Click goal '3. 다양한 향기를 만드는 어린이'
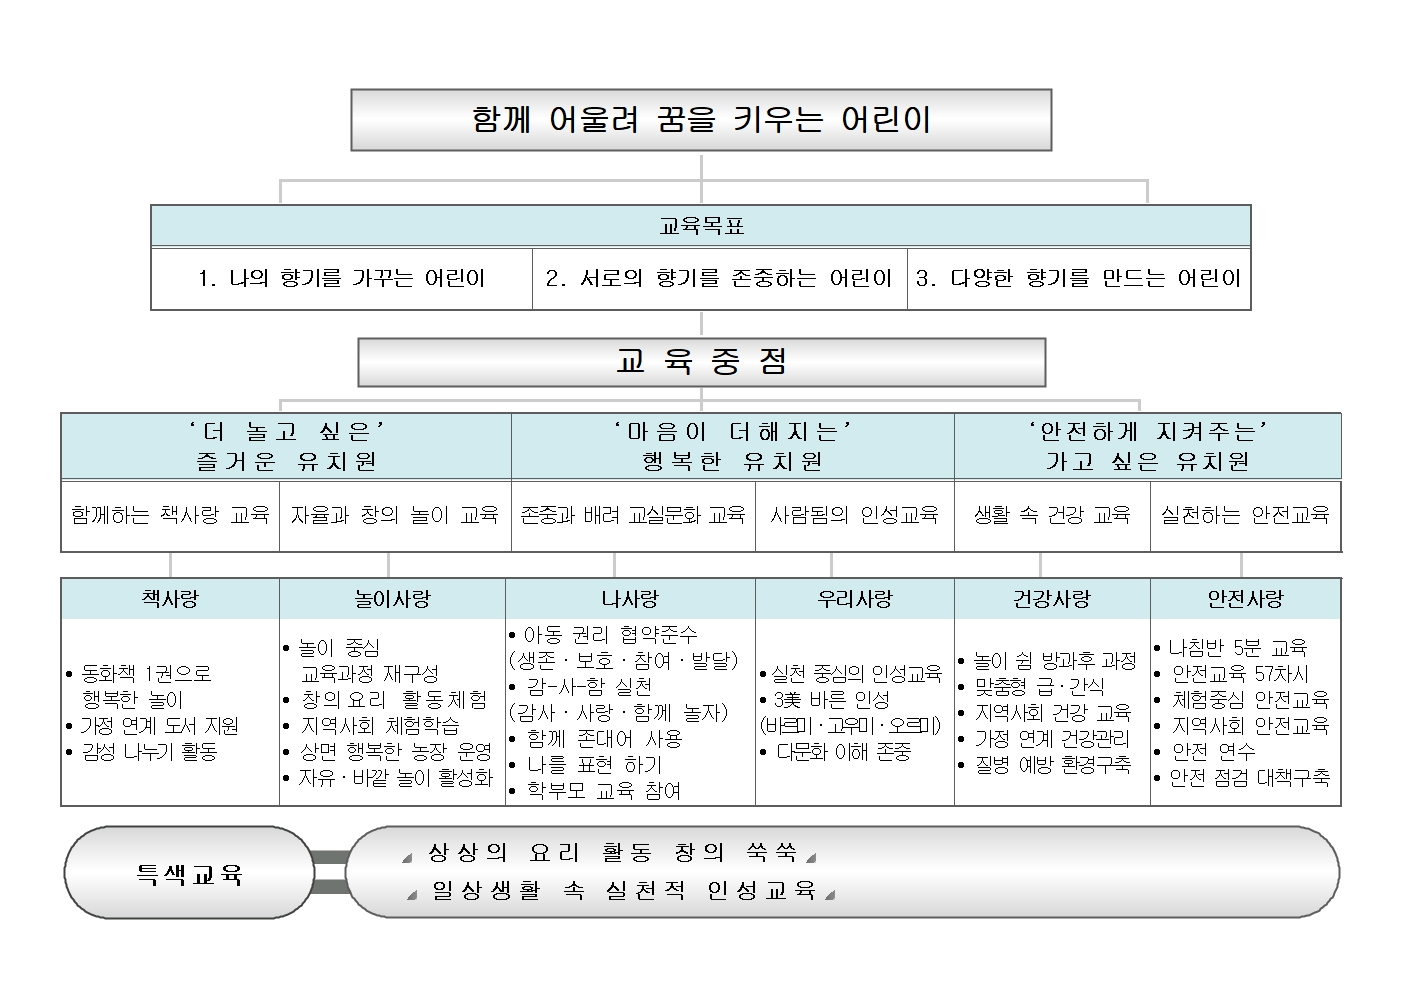This screenshot has height=992, width=1403. 1079,278
